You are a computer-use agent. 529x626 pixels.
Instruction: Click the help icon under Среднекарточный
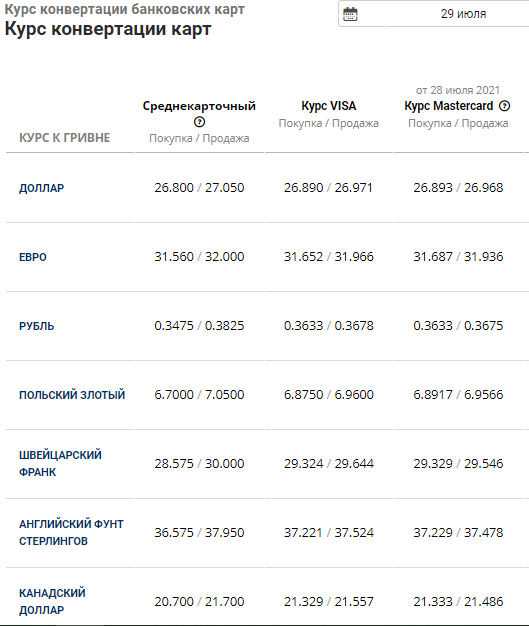199,122
